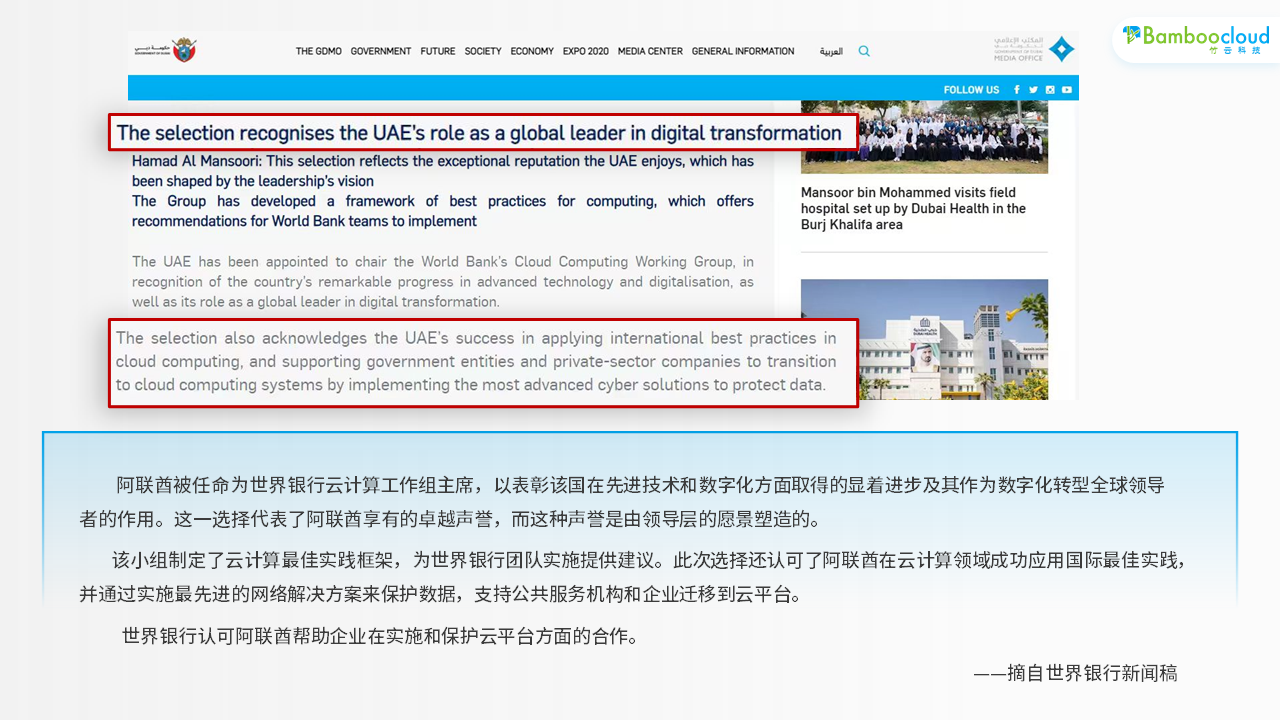1280x720 pixels.
Task: Open the Instagram social icon
Action: point(1050,90)
